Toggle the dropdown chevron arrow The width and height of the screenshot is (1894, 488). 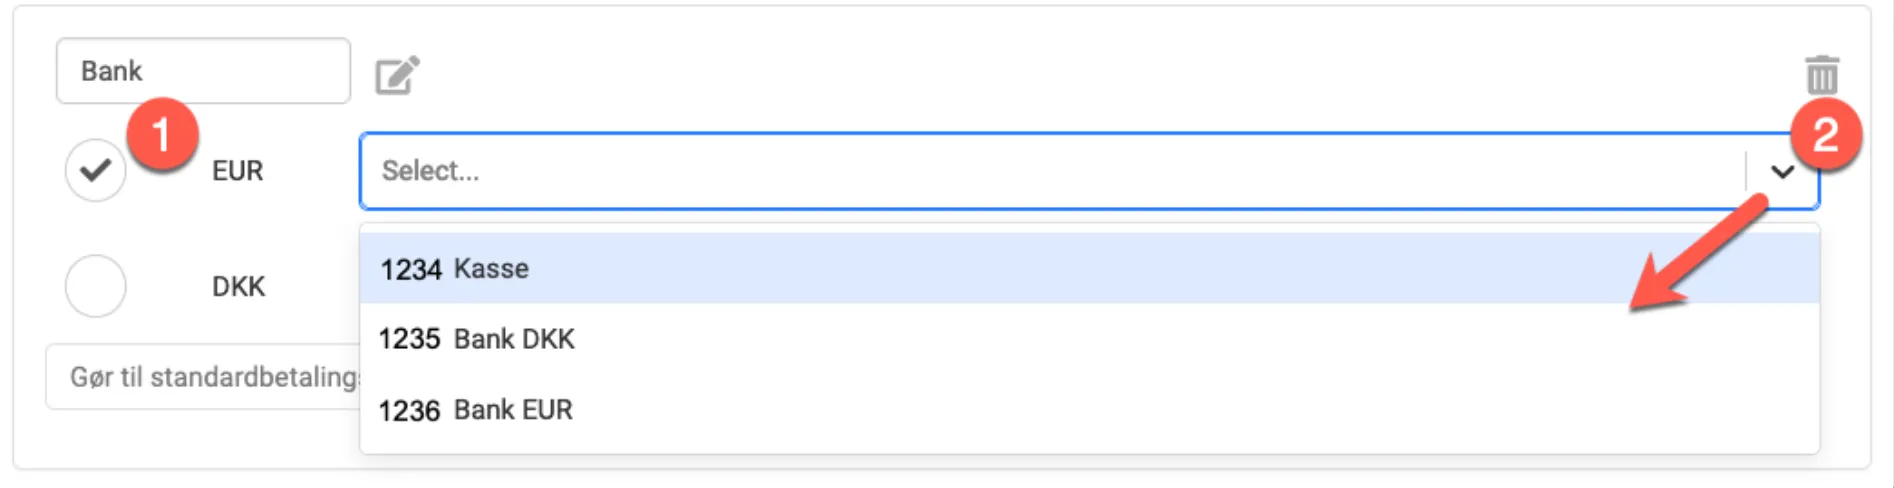point(1782,172)
